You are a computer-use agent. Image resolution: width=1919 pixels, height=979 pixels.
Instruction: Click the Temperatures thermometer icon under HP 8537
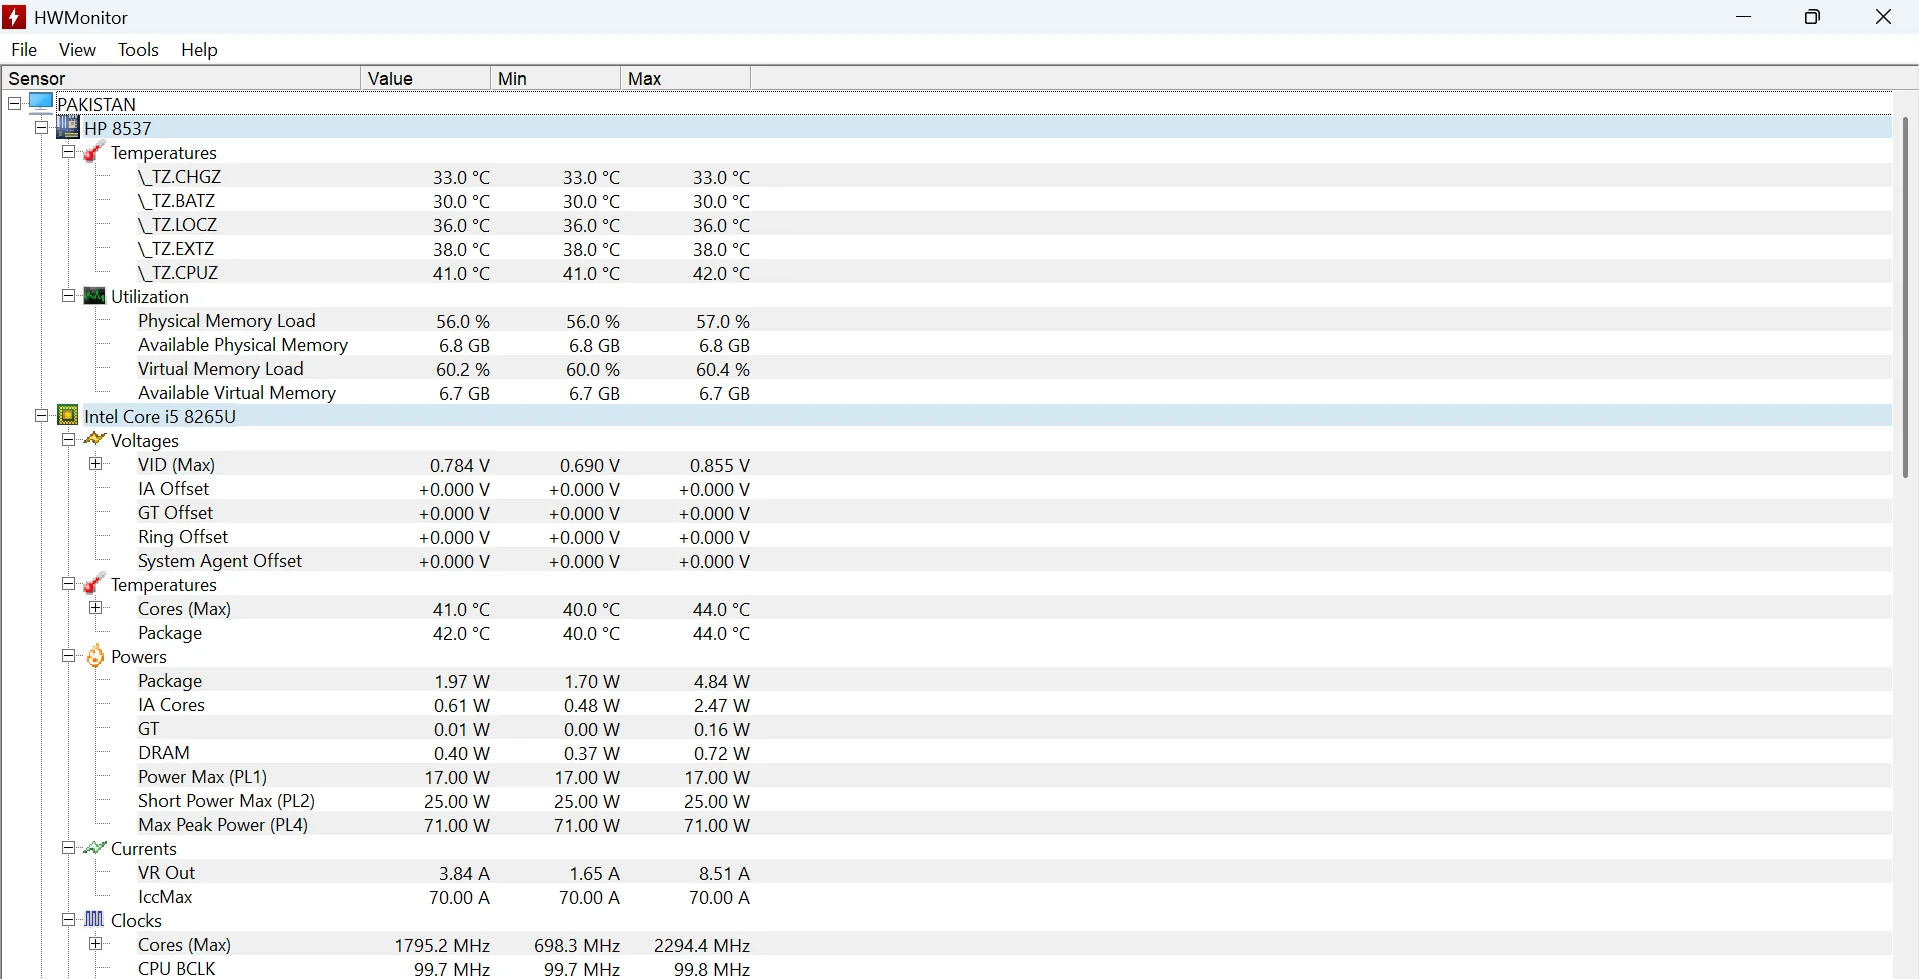click(93, 152)
